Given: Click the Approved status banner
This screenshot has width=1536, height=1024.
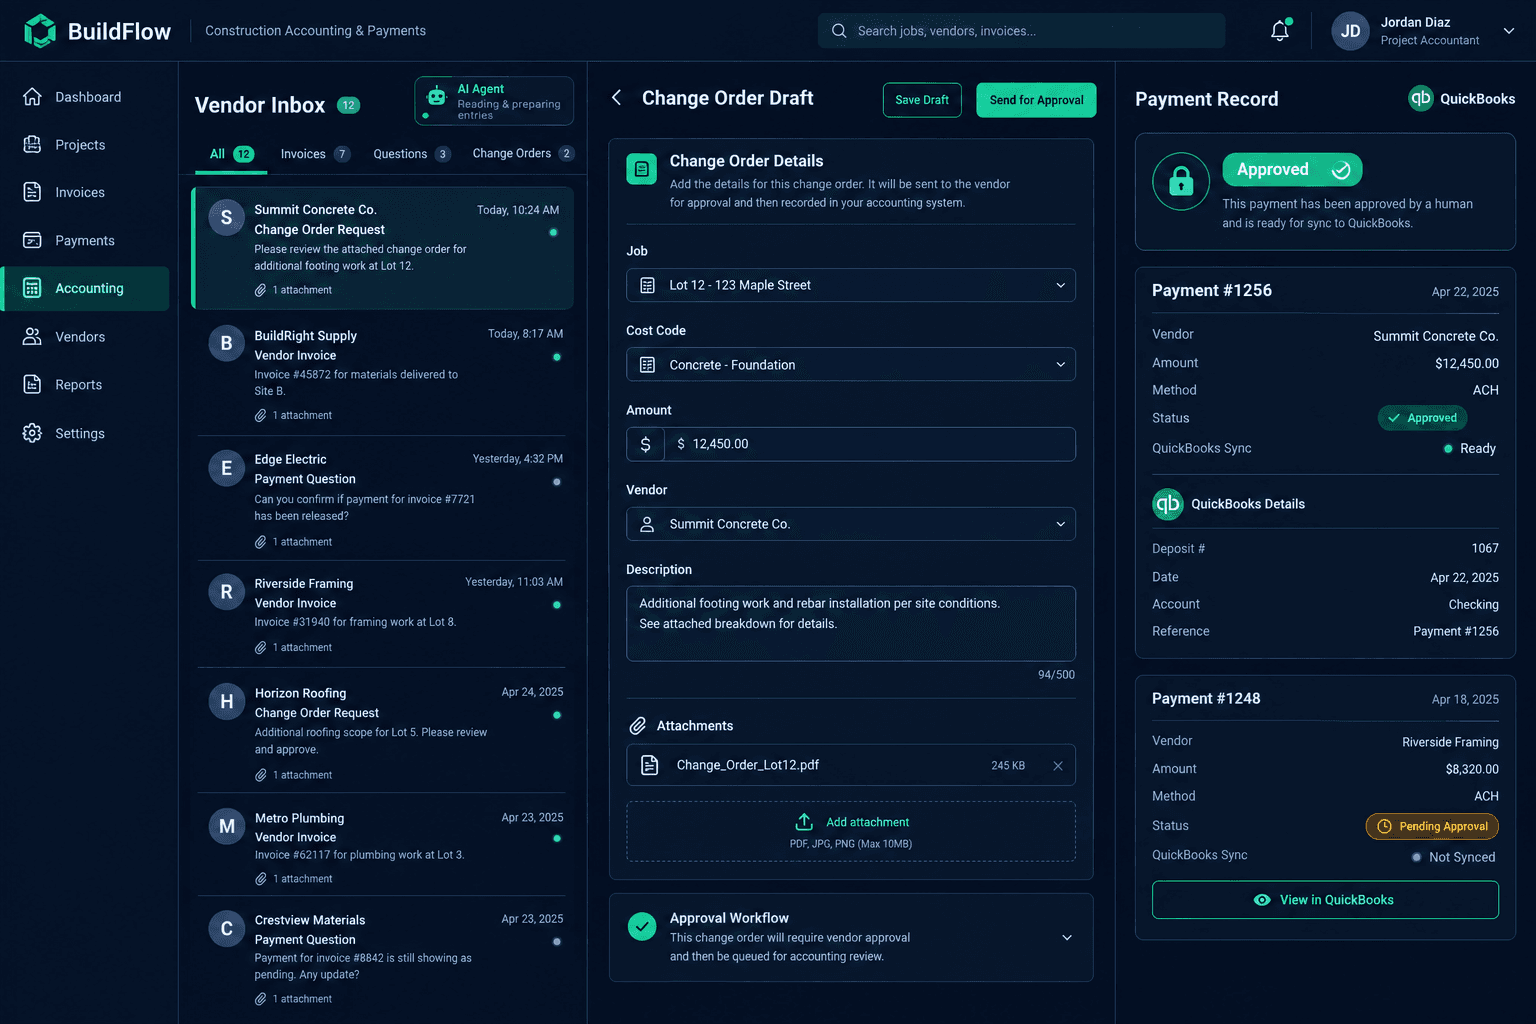Looking at the screenshot, I should [1292, 170].
